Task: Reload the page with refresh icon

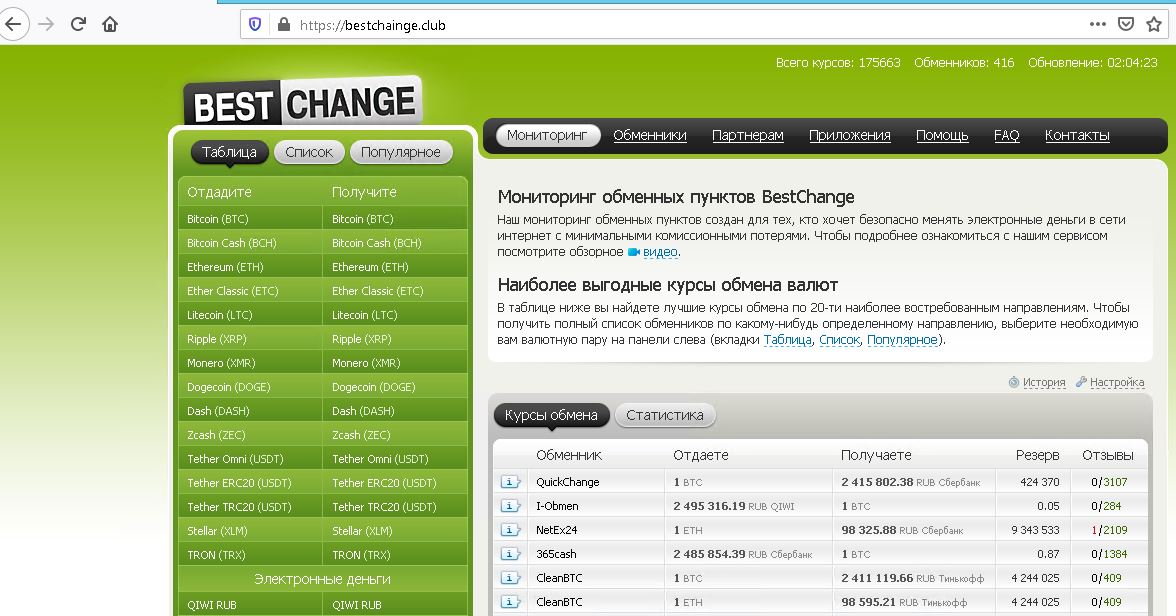Action: click(x=78, y=24)
